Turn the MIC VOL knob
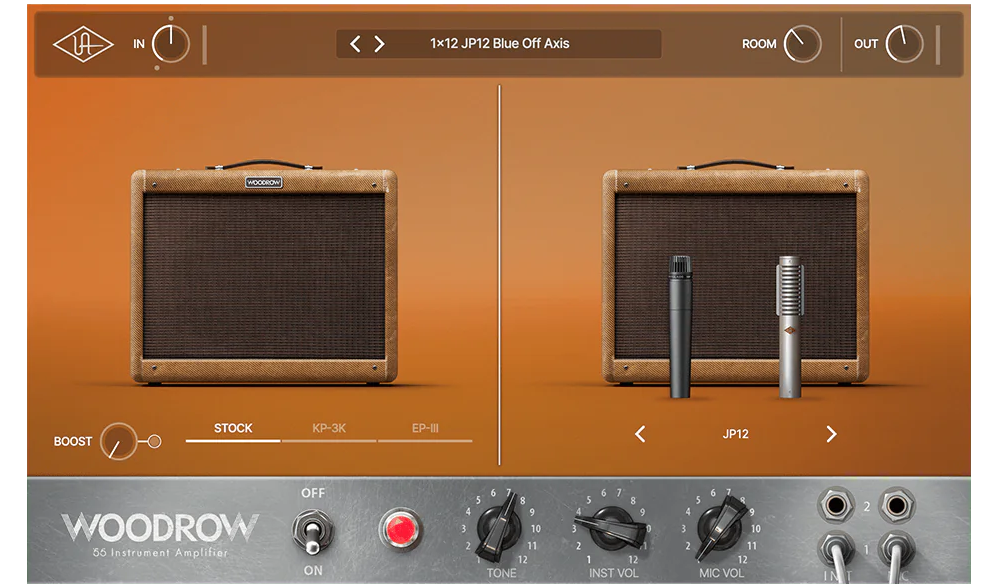Screen dimensions: 998x588 pyautogui.click(x=720, y=528)
